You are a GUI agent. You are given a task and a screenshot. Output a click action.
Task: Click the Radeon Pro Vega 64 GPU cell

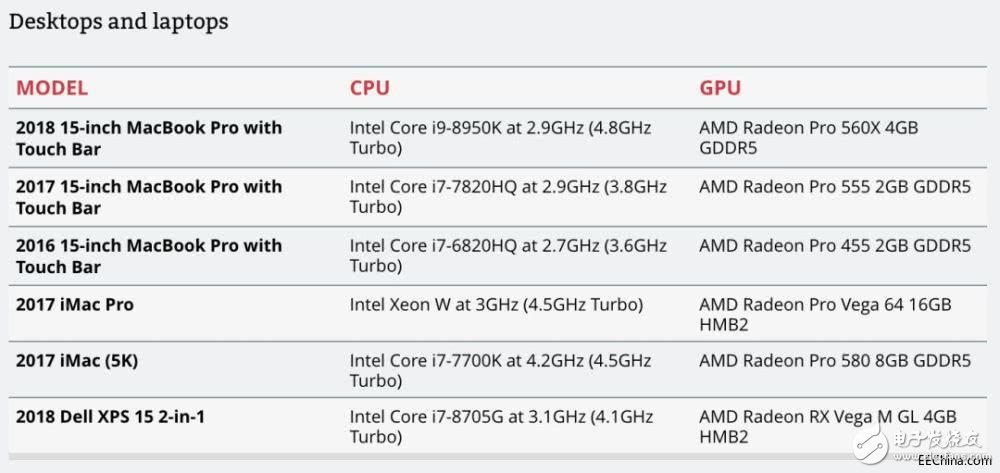point(825,314)
